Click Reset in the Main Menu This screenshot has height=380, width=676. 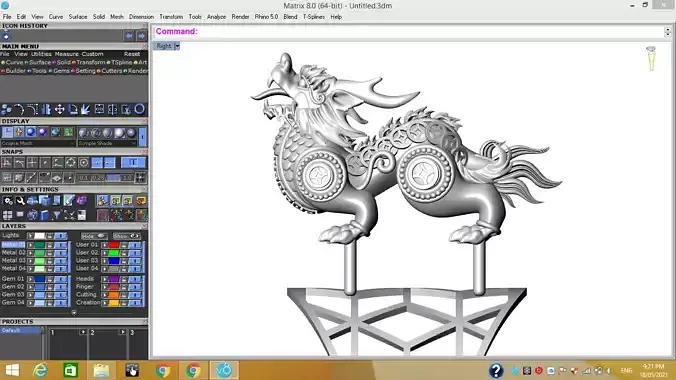132,54
